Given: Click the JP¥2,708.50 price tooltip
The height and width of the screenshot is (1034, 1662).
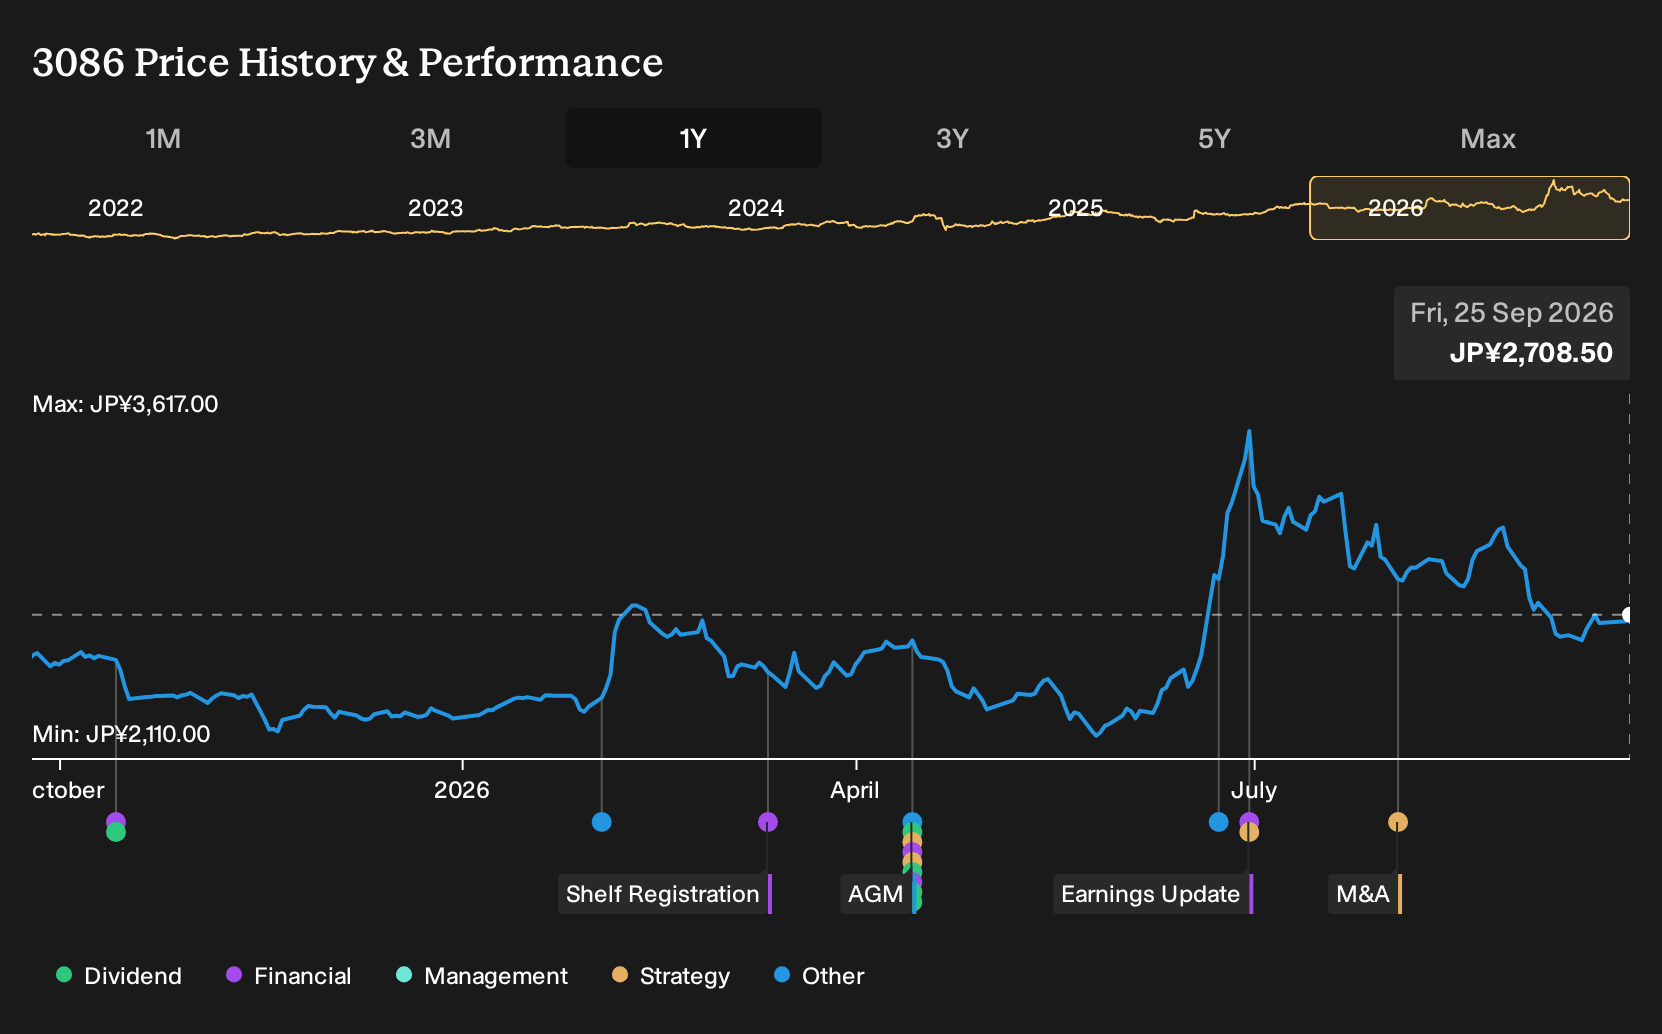Looking at the screenshot, I should coord(1512,333).
